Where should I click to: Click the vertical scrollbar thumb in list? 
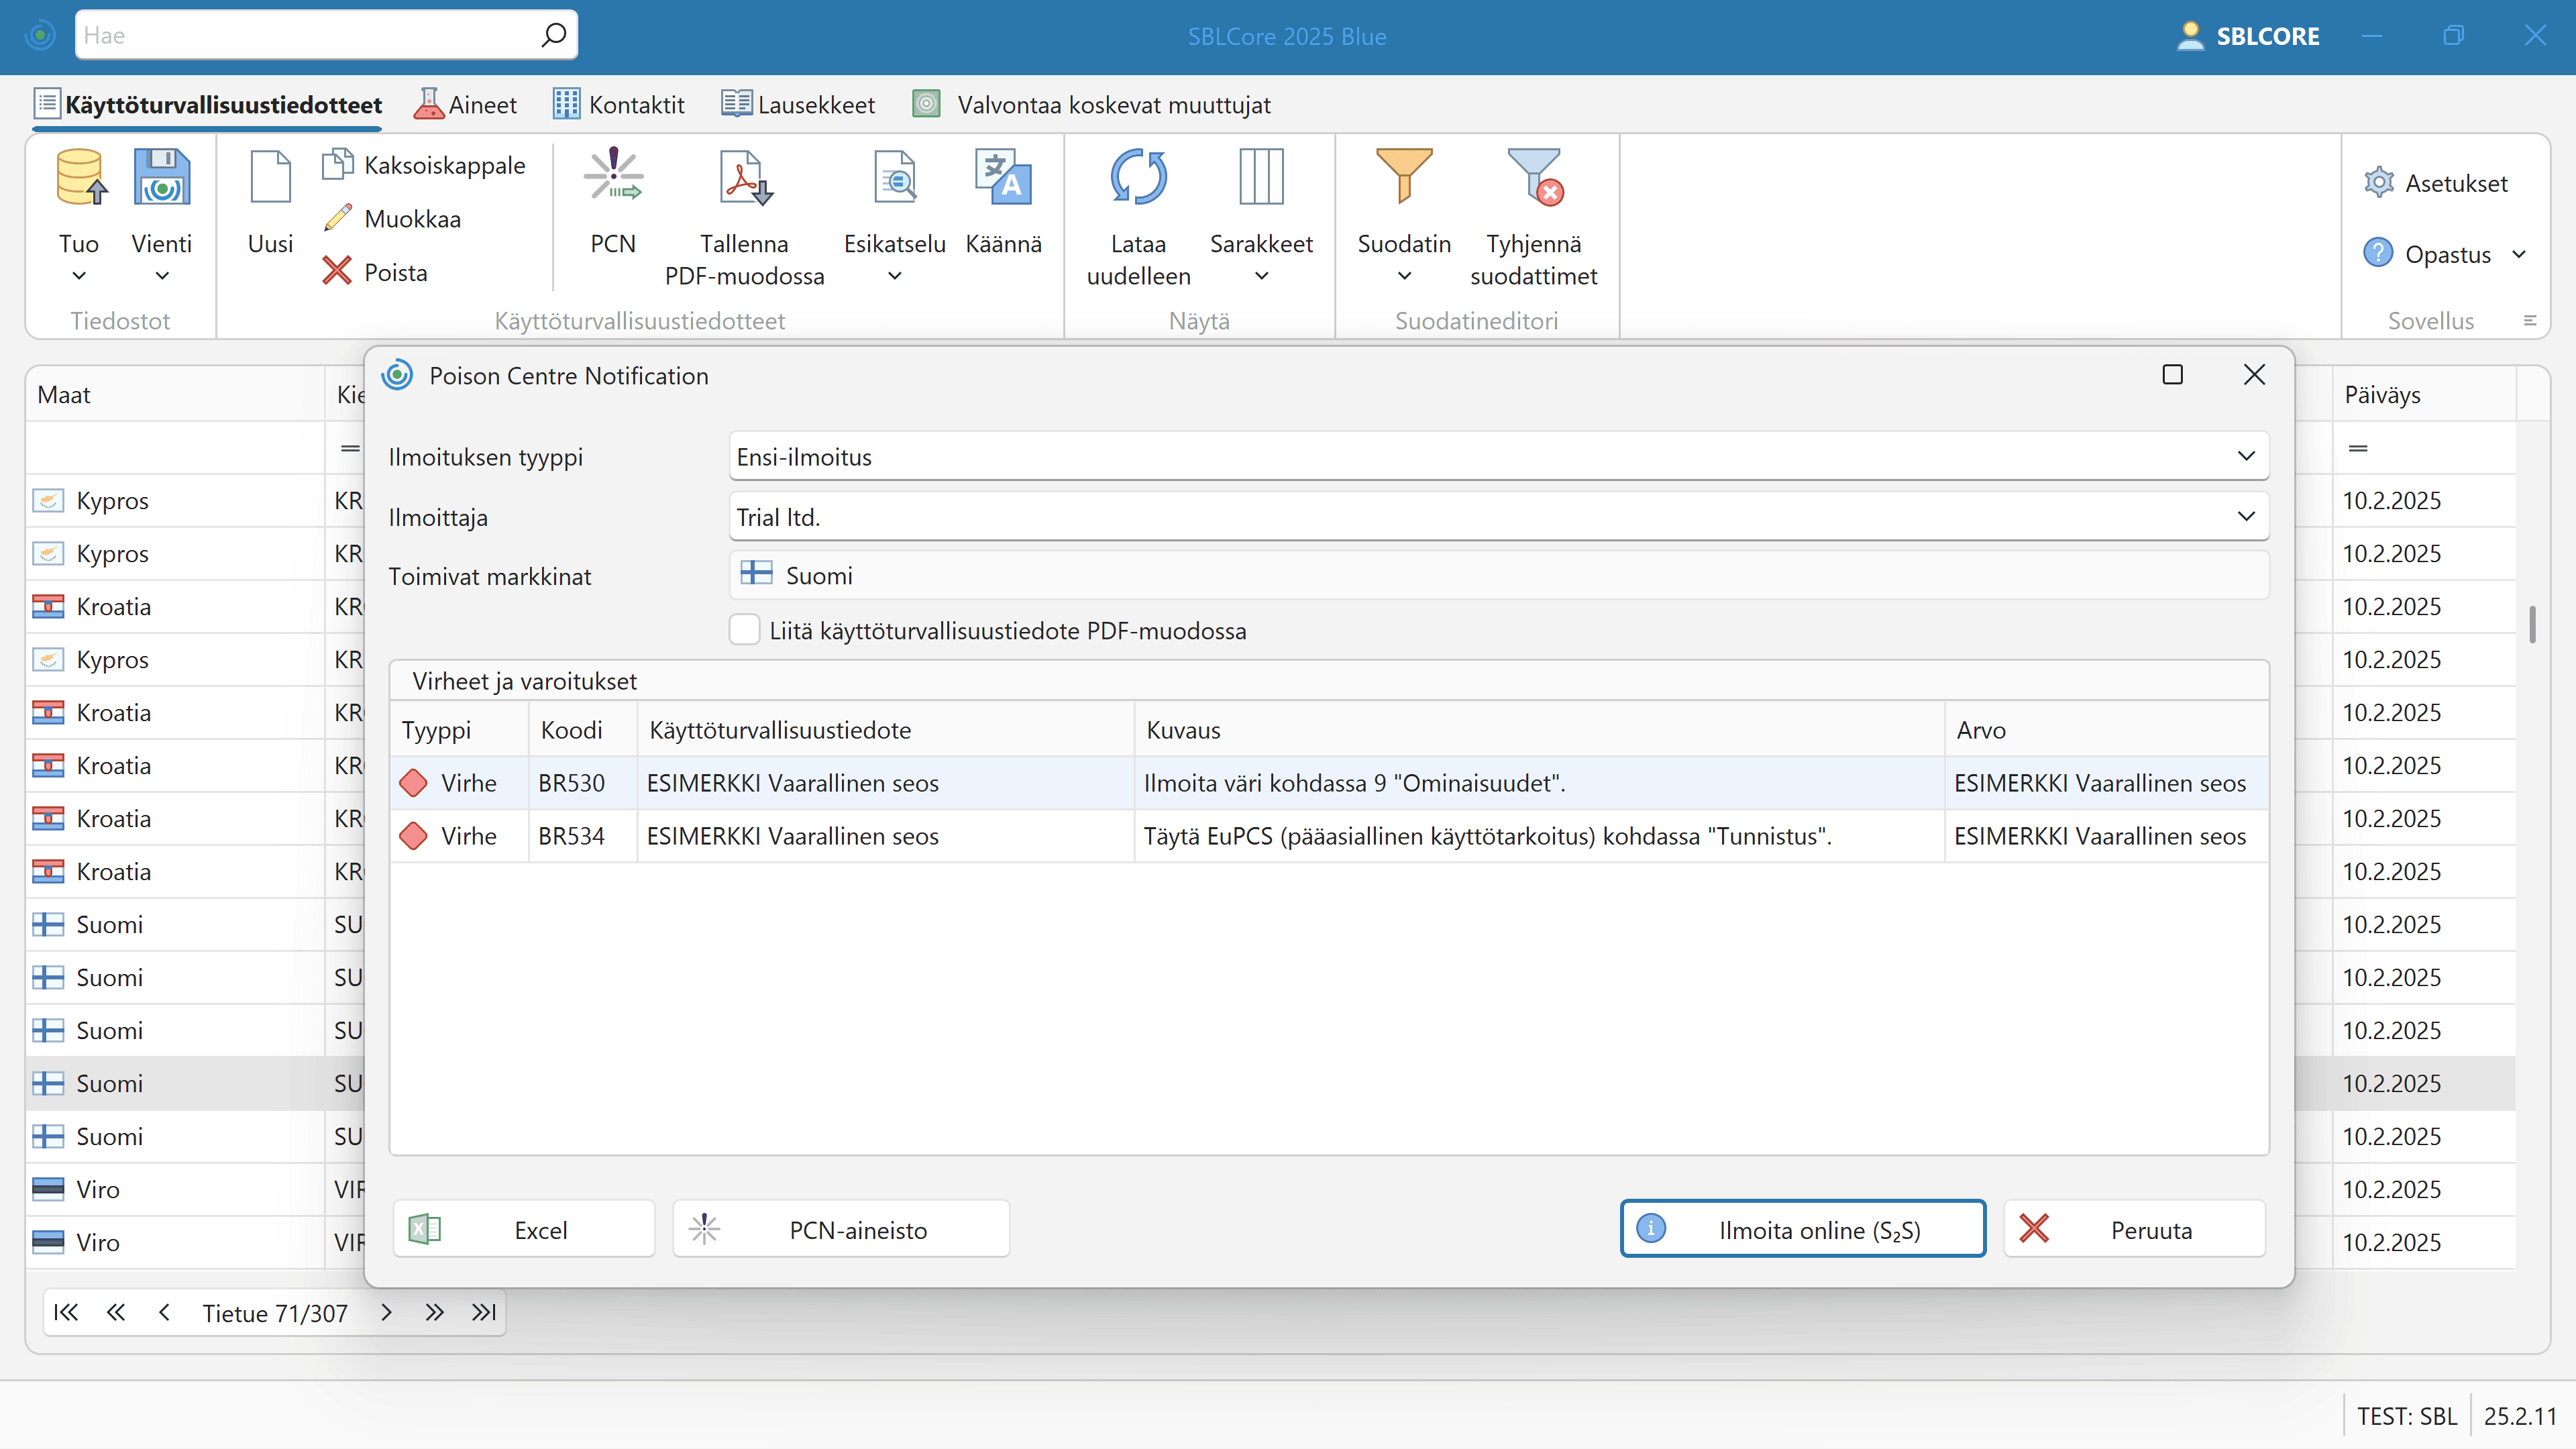[x=2532, y=625]
